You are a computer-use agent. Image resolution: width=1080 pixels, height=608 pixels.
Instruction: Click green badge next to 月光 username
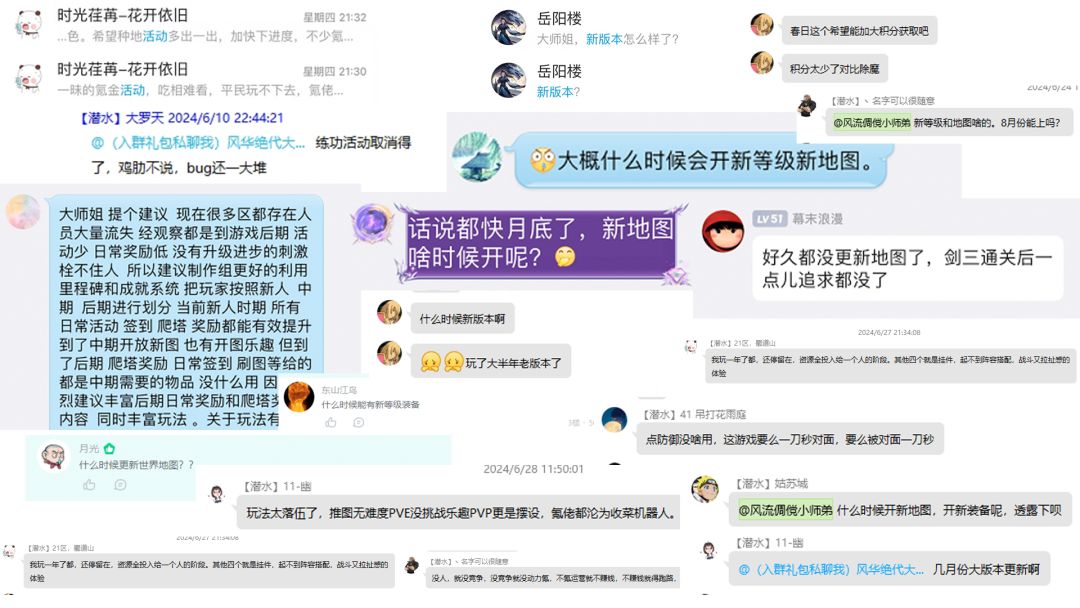coord(109,449)
